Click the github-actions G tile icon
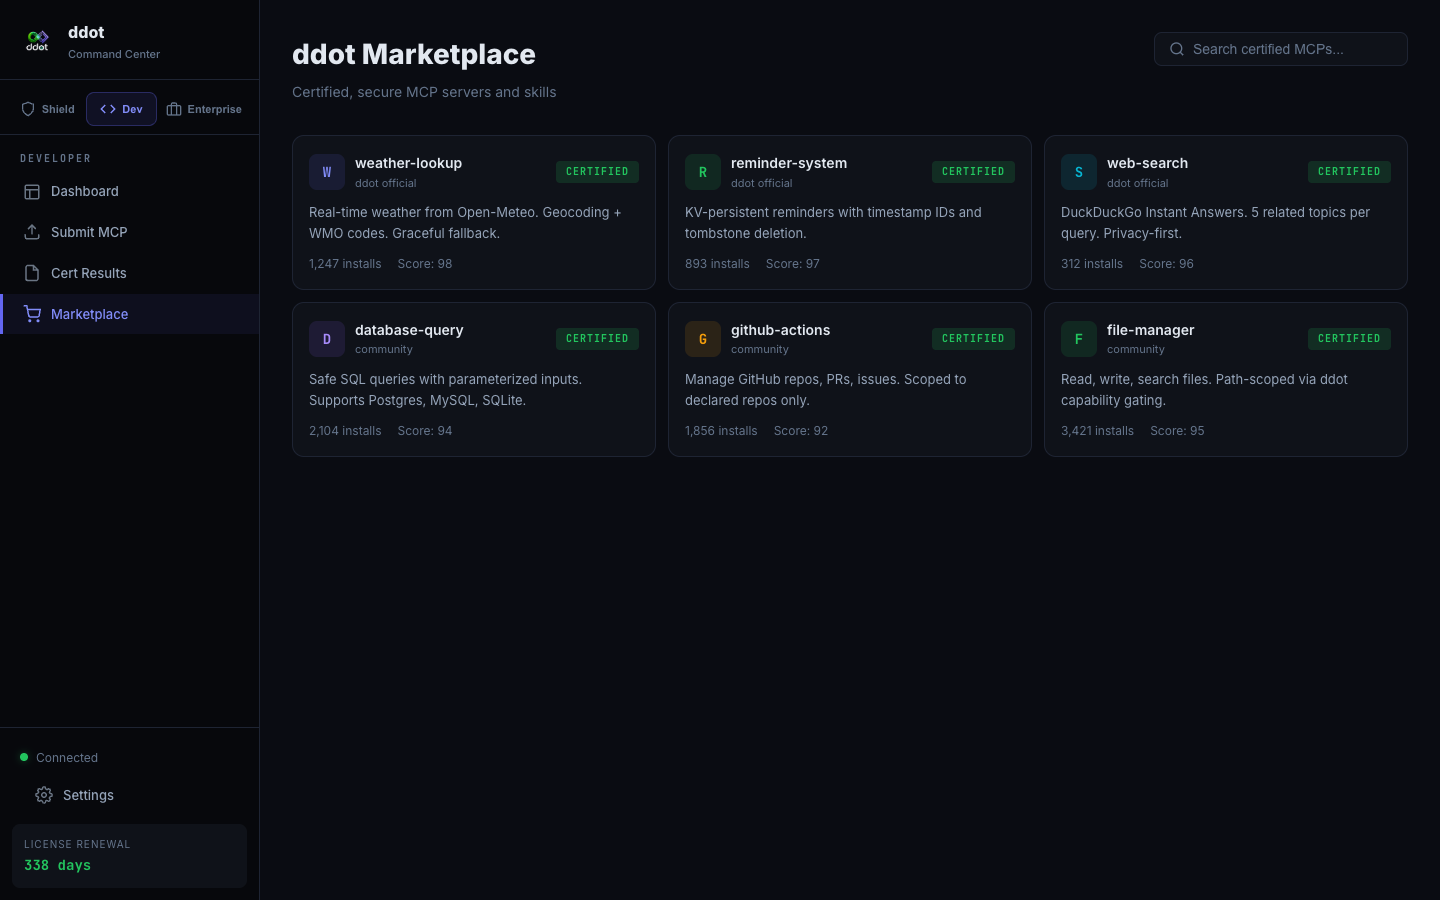The width and height of the screenshot is (1440, 900). coord(703,339)
